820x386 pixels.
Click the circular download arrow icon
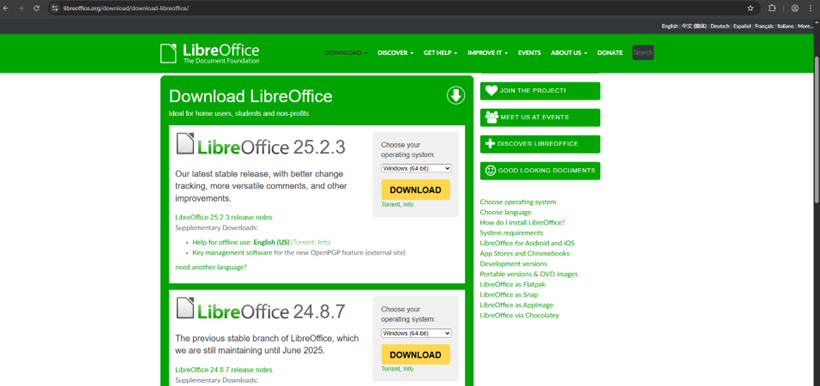coord(455,96)
